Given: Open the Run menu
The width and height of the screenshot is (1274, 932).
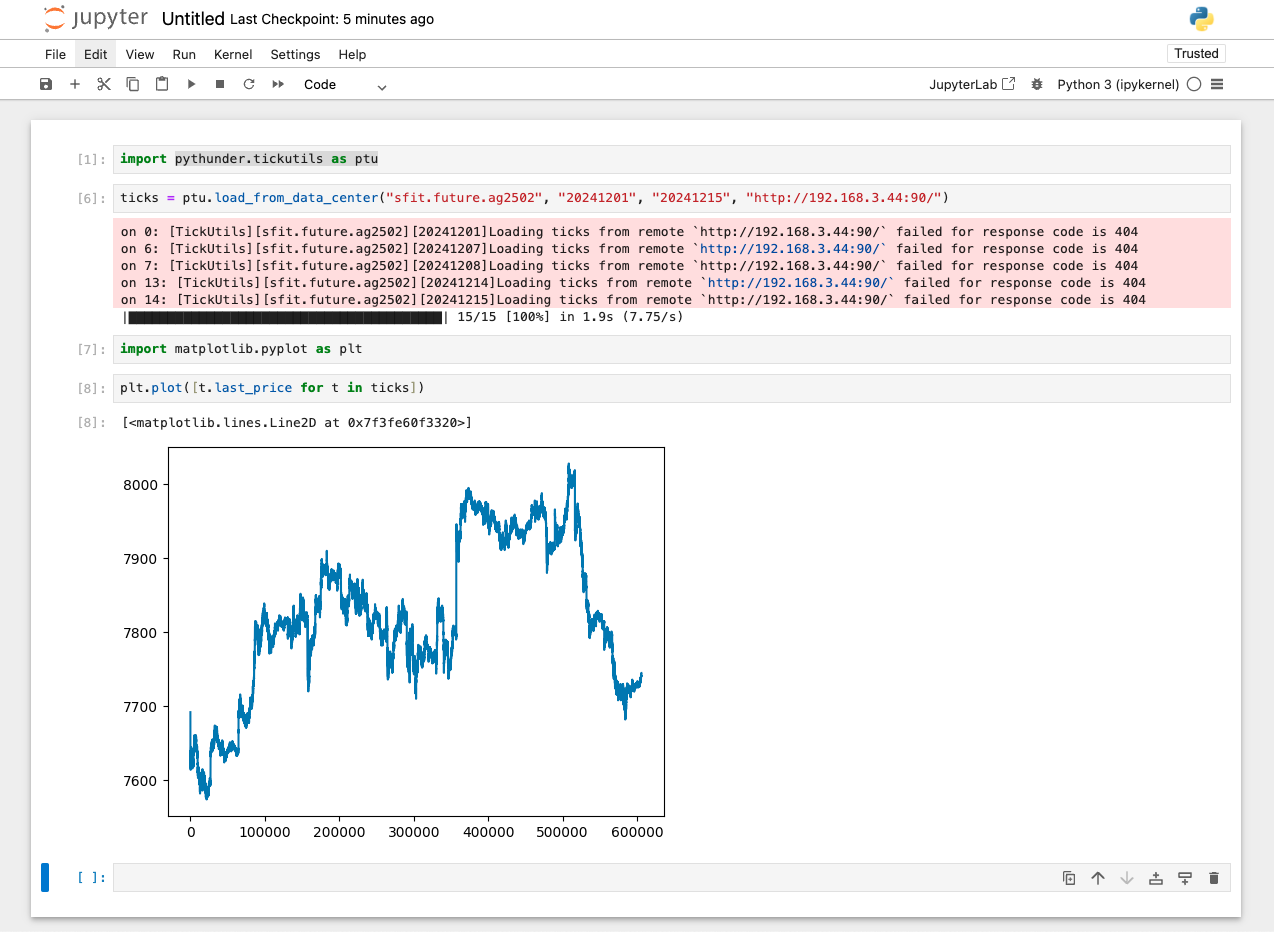Looking at the screenshot, I should 184,55.
